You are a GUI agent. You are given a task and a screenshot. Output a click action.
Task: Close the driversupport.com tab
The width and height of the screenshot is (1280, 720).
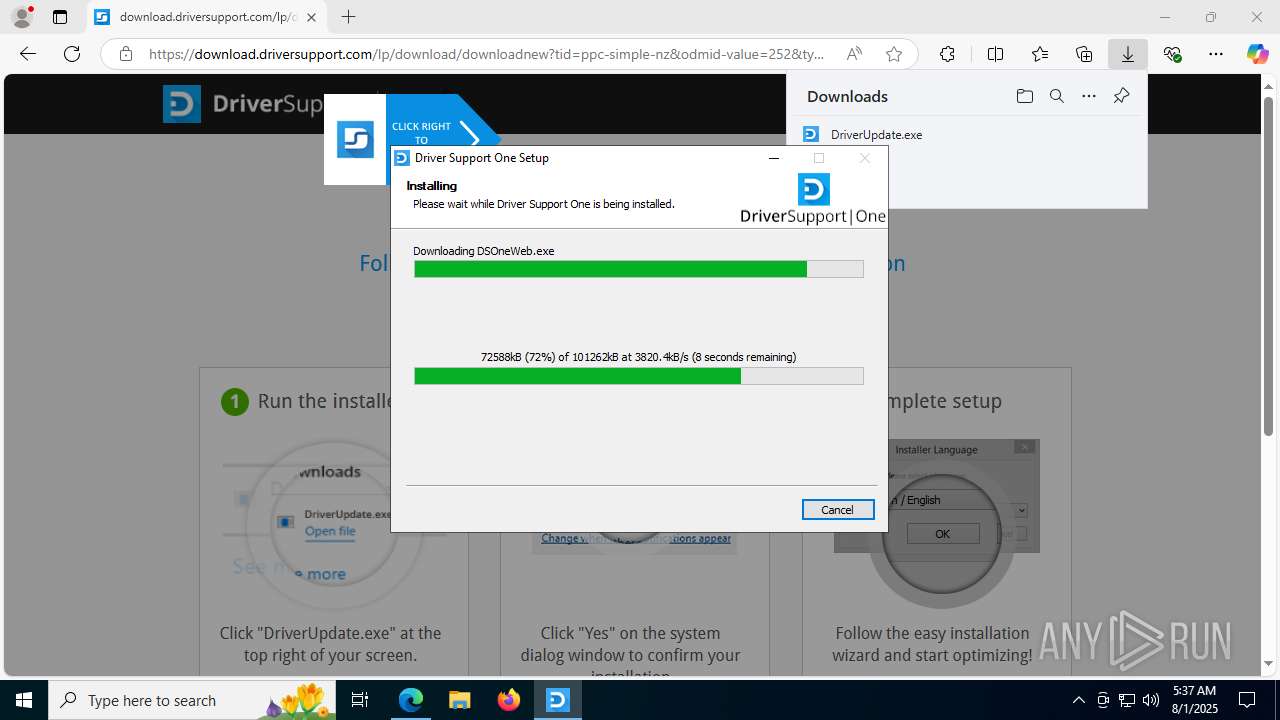pos(311,17)
